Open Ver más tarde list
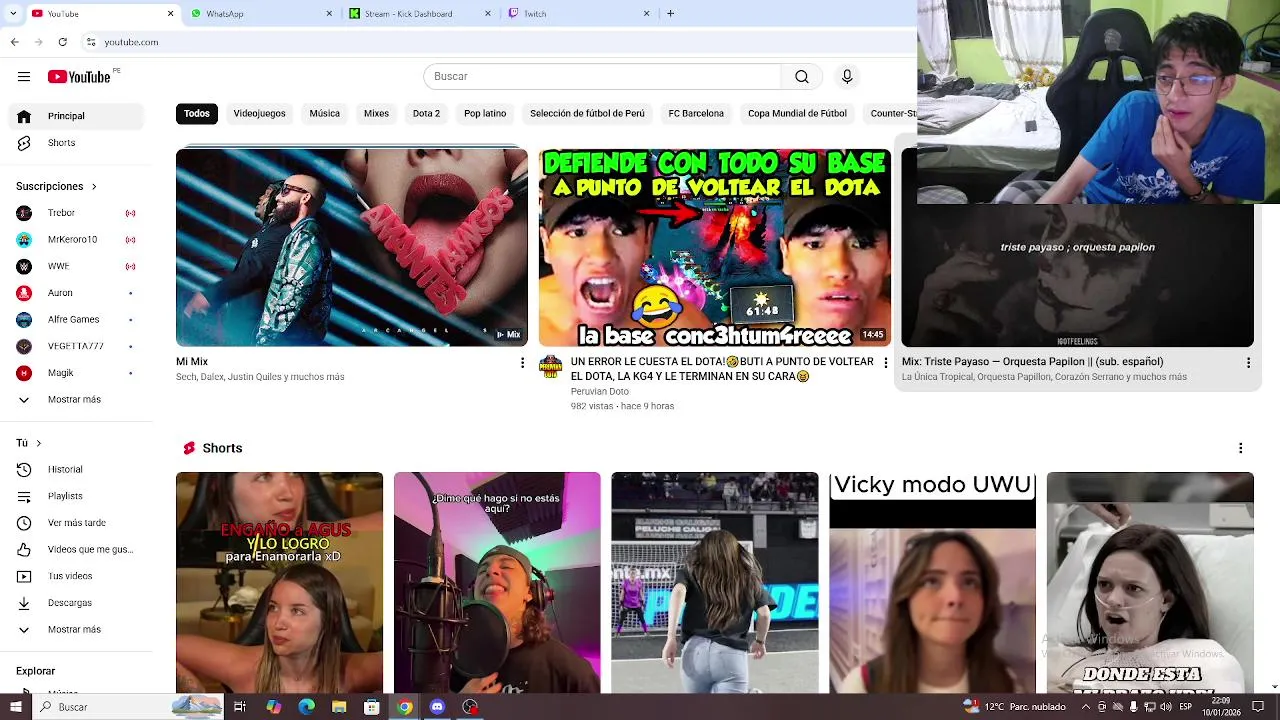The width and height of the screenshot is (1280, 720). pyautogui.click(x=78, y=523)
